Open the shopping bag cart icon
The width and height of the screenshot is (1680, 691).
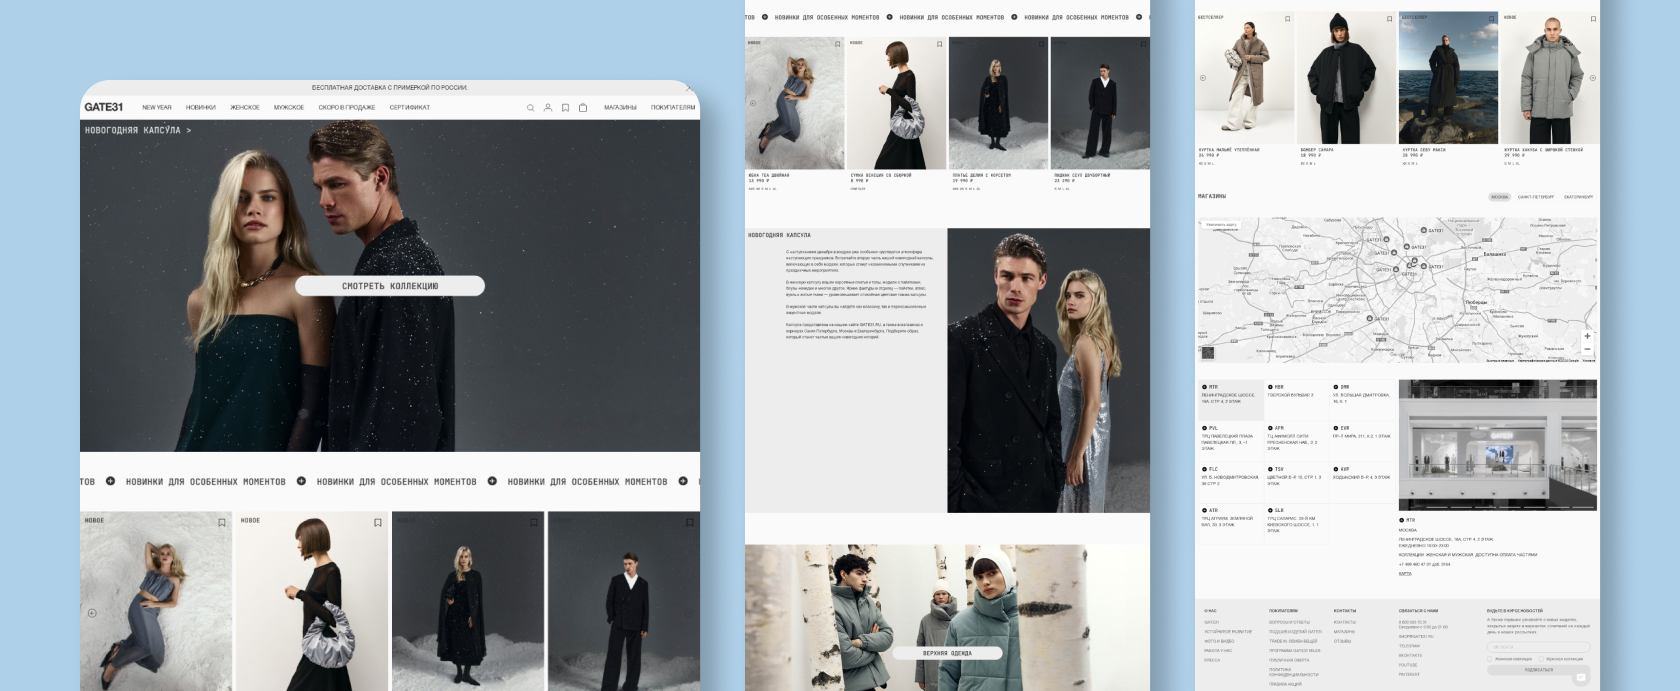583,108
